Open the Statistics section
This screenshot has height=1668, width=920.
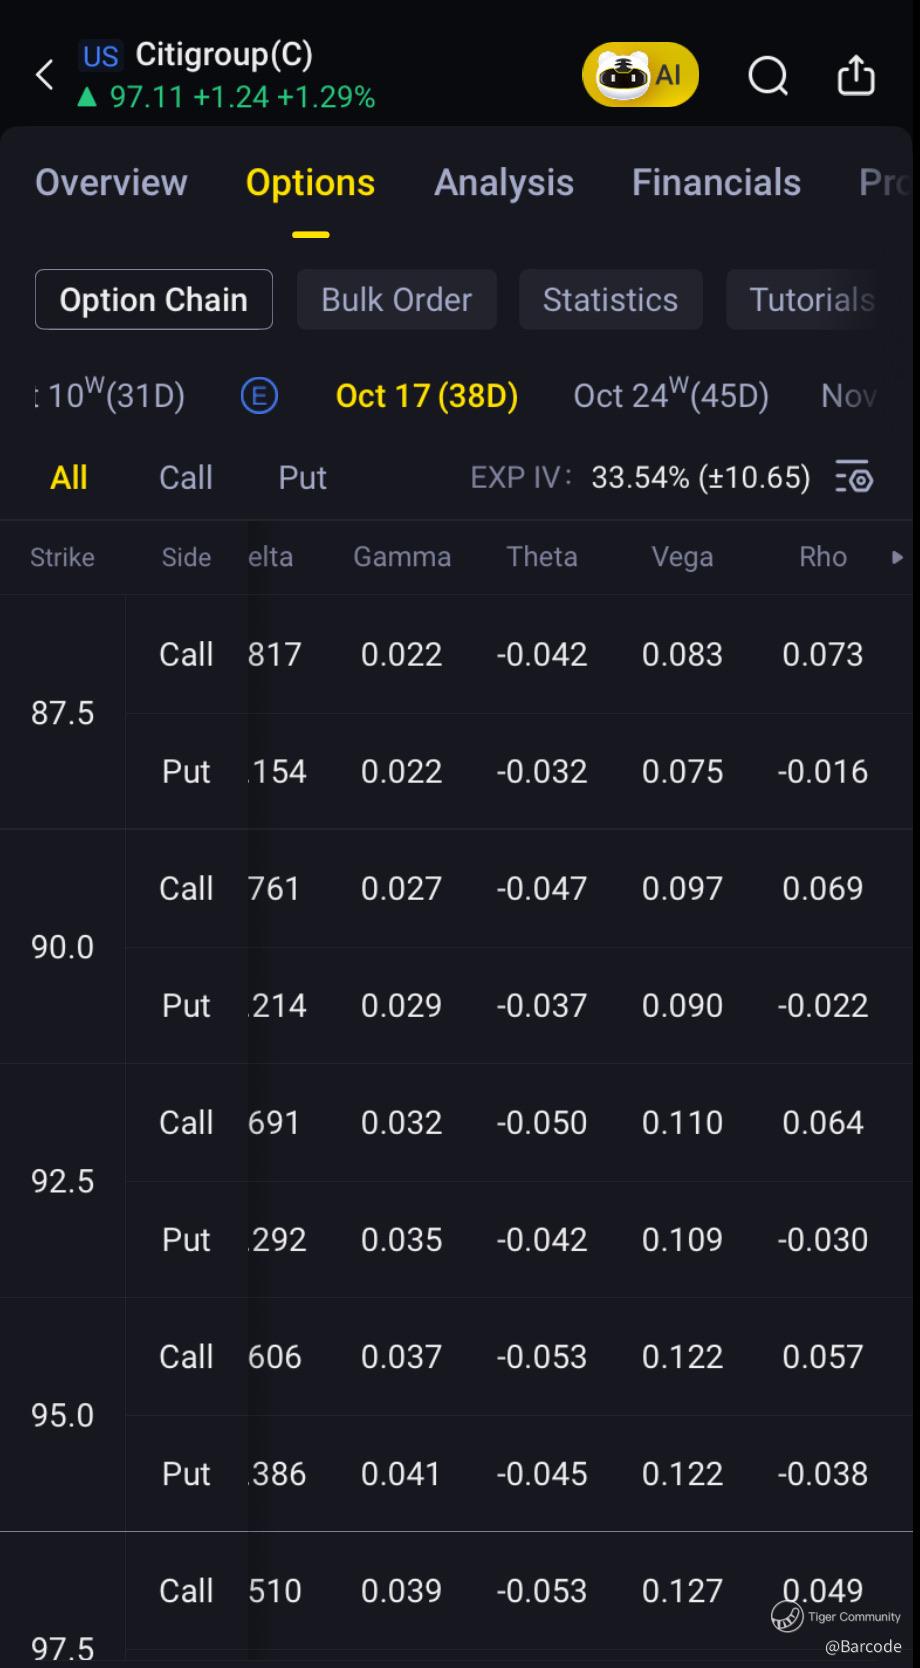pyautogui.click(x=610, y=300)
